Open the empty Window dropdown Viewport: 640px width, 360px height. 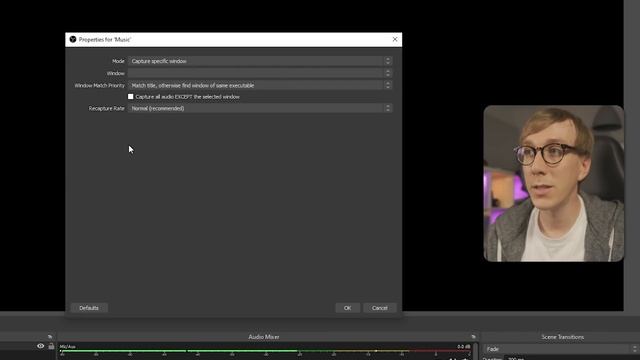pyautogui.click(x=260, y=73)
